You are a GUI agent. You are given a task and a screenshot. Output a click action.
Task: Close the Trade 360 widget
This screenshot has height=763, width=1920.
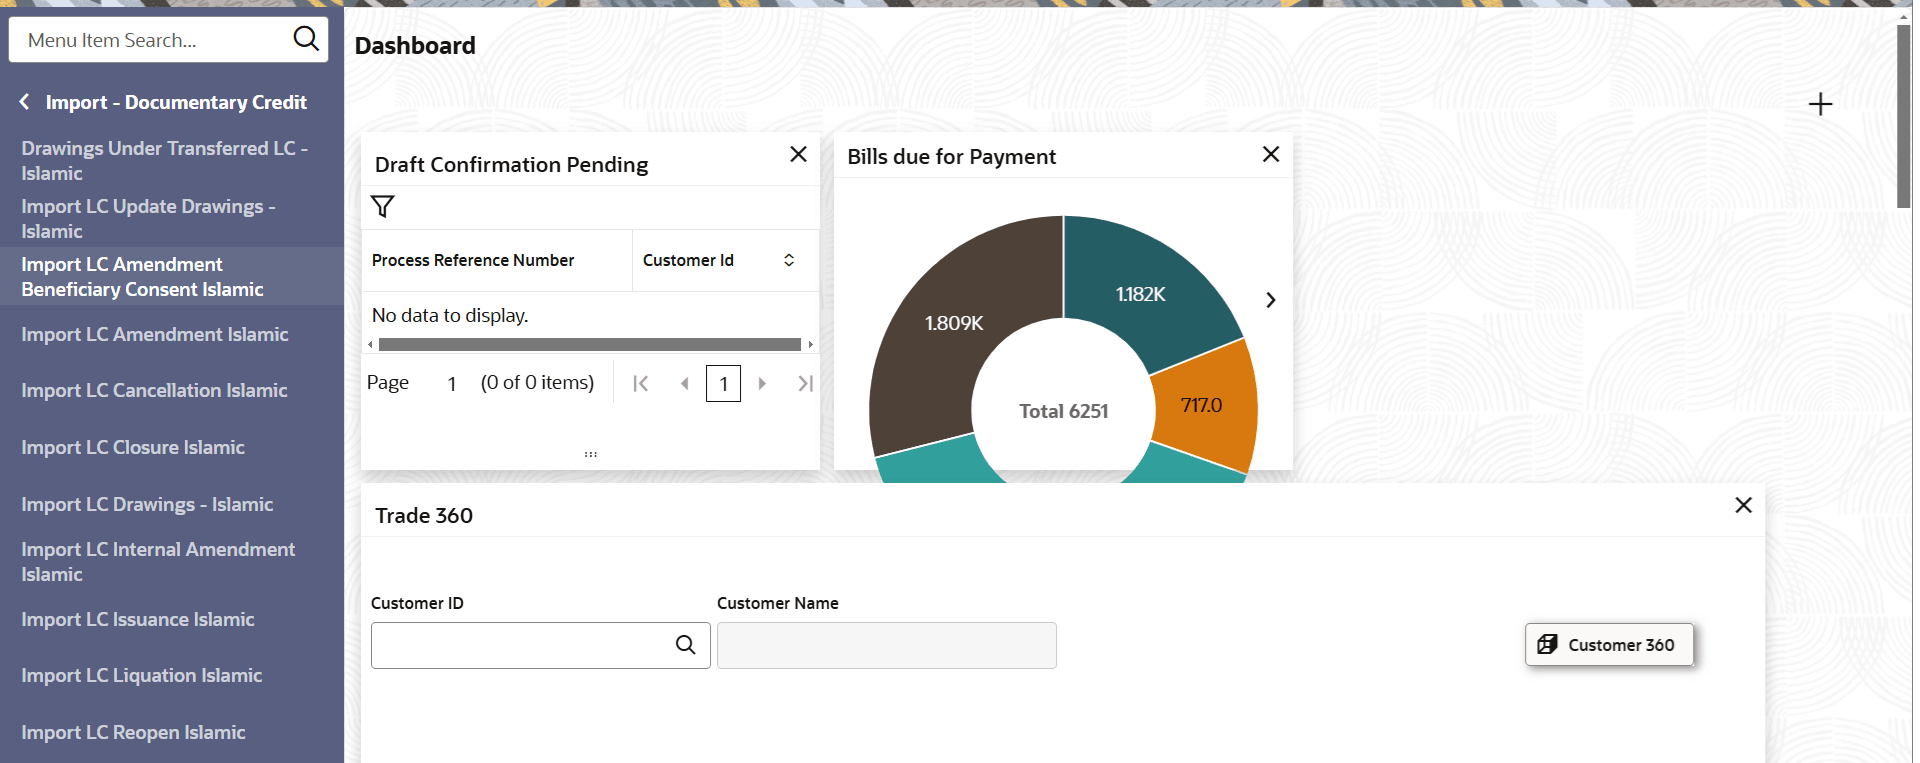point(1743,505)
